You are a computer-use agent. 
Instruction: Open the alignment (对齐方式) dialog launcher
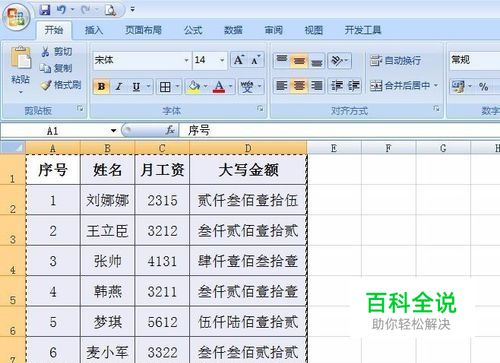(436, 108)
